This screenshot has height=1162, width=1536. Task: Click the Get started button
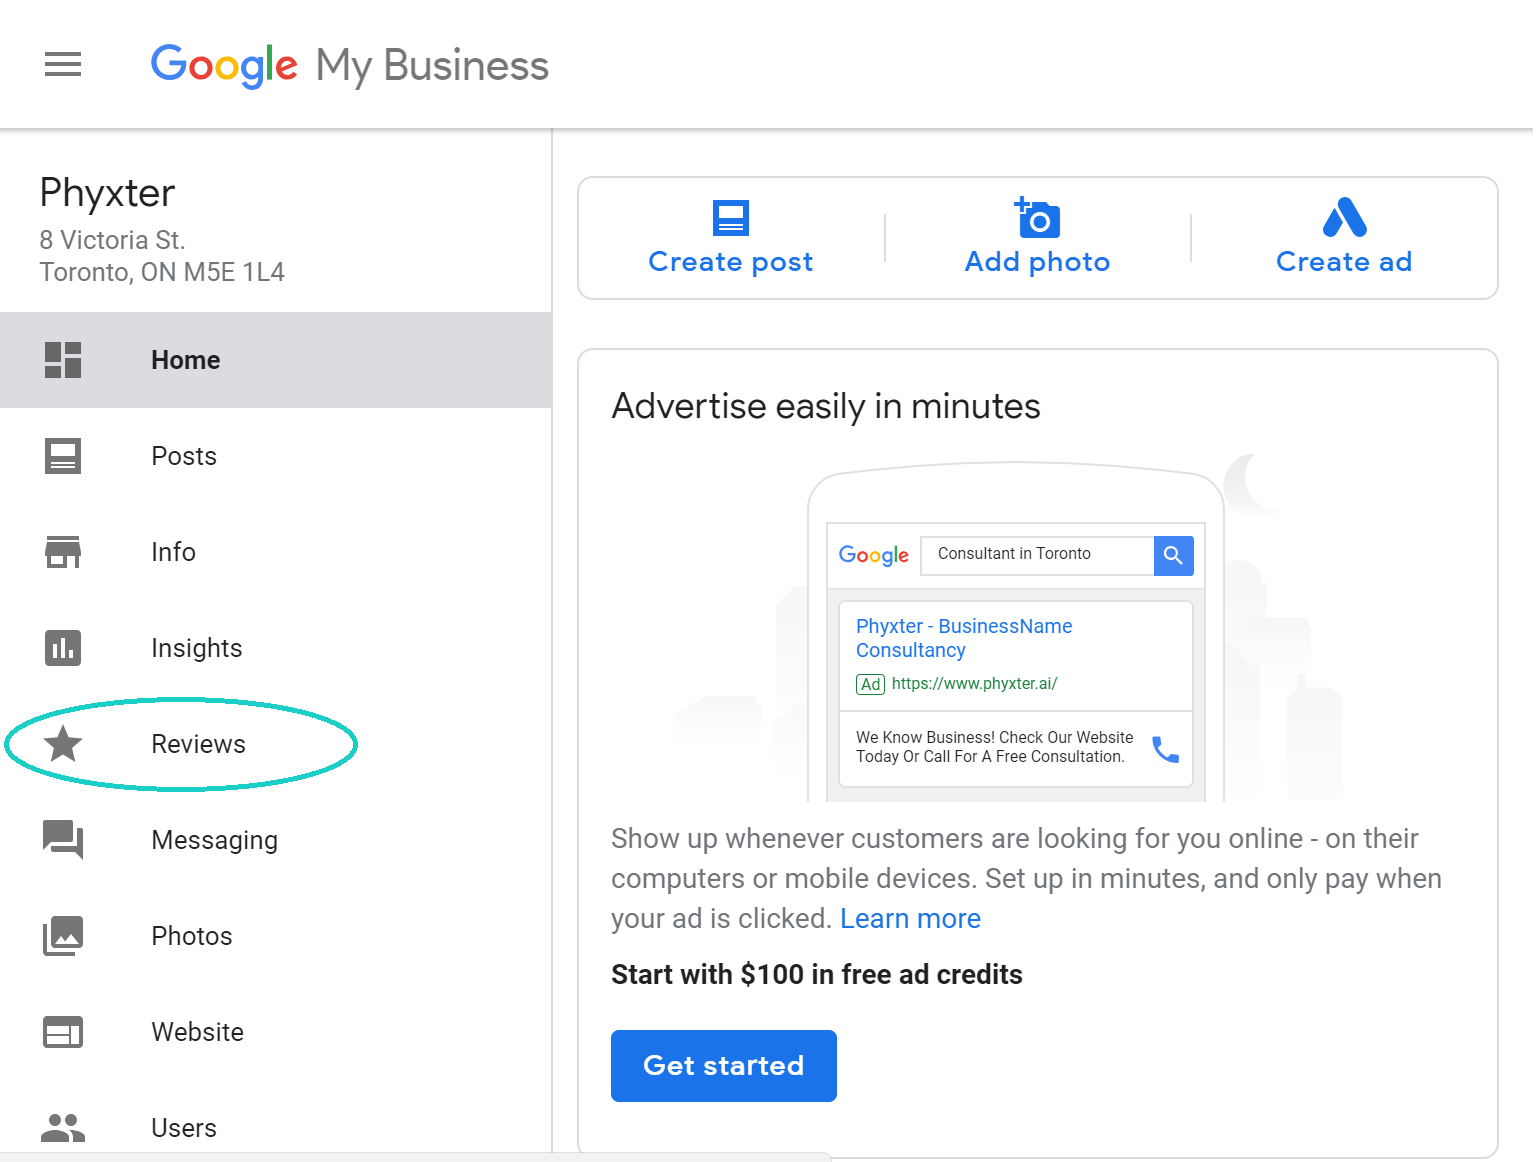tap(724, 1066)
